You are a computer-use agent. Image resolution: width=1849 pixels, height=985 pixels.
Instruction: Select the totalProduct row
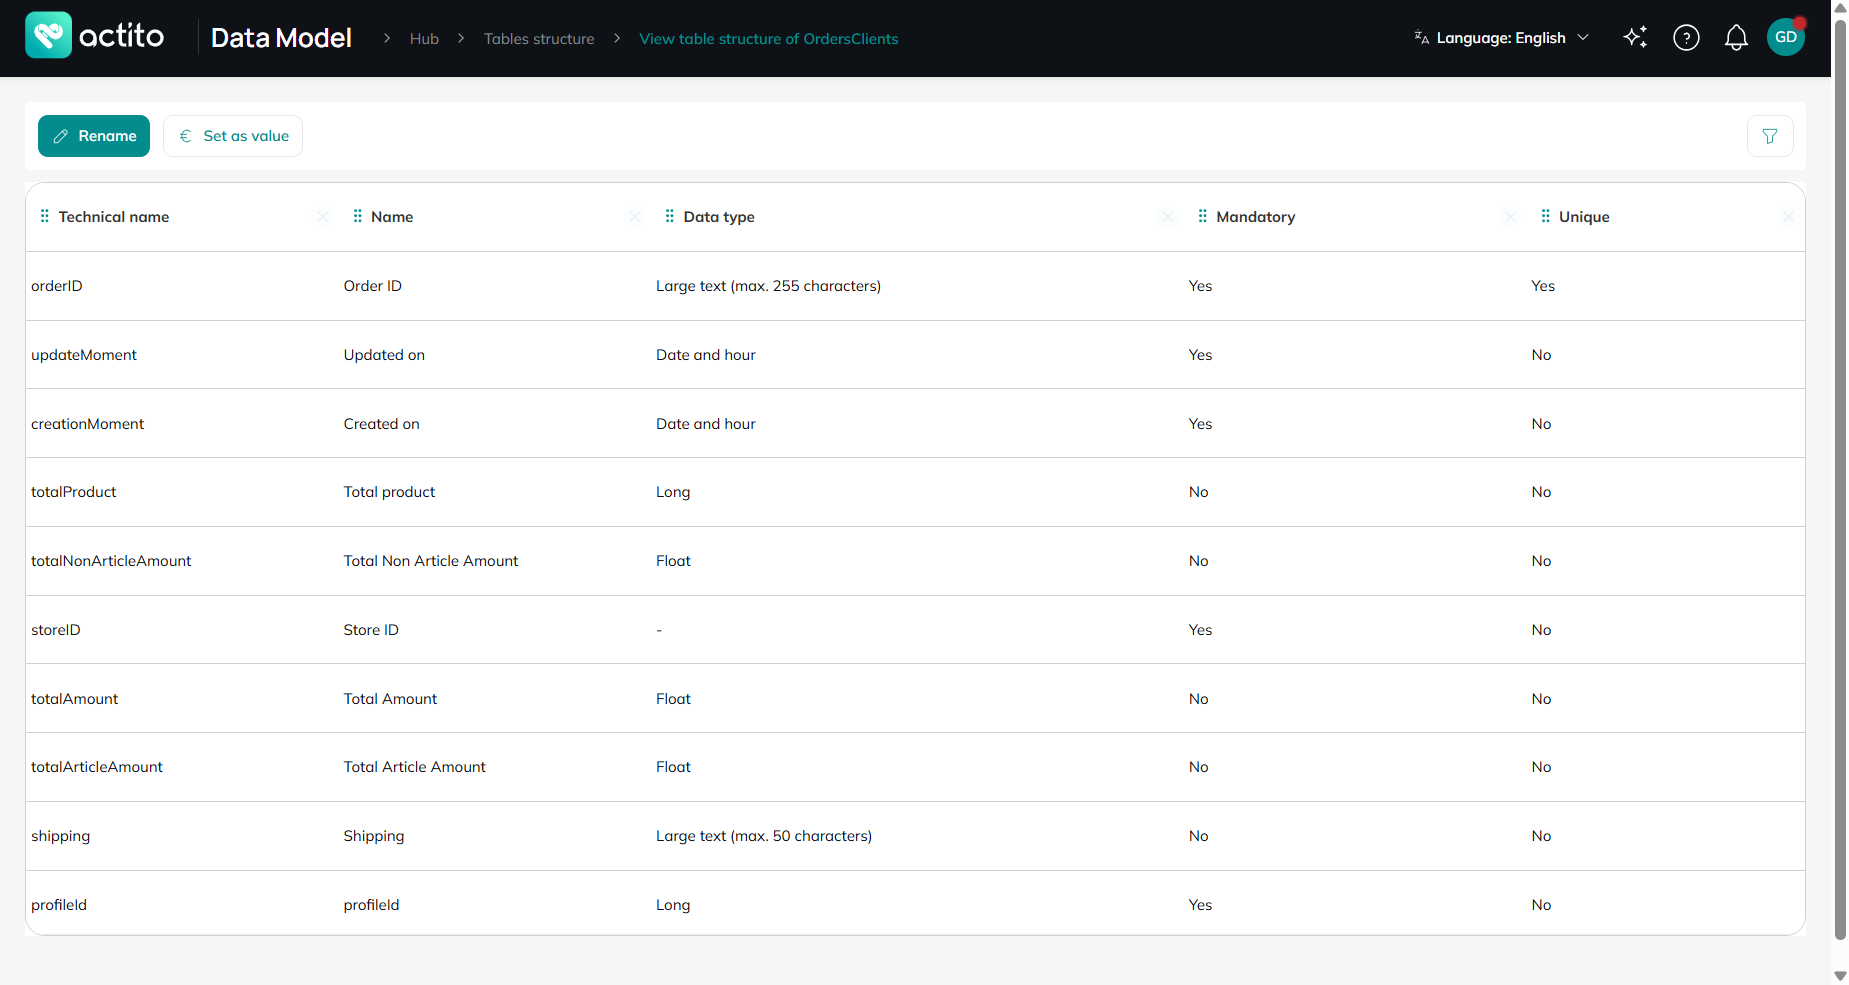click(915, 492)
